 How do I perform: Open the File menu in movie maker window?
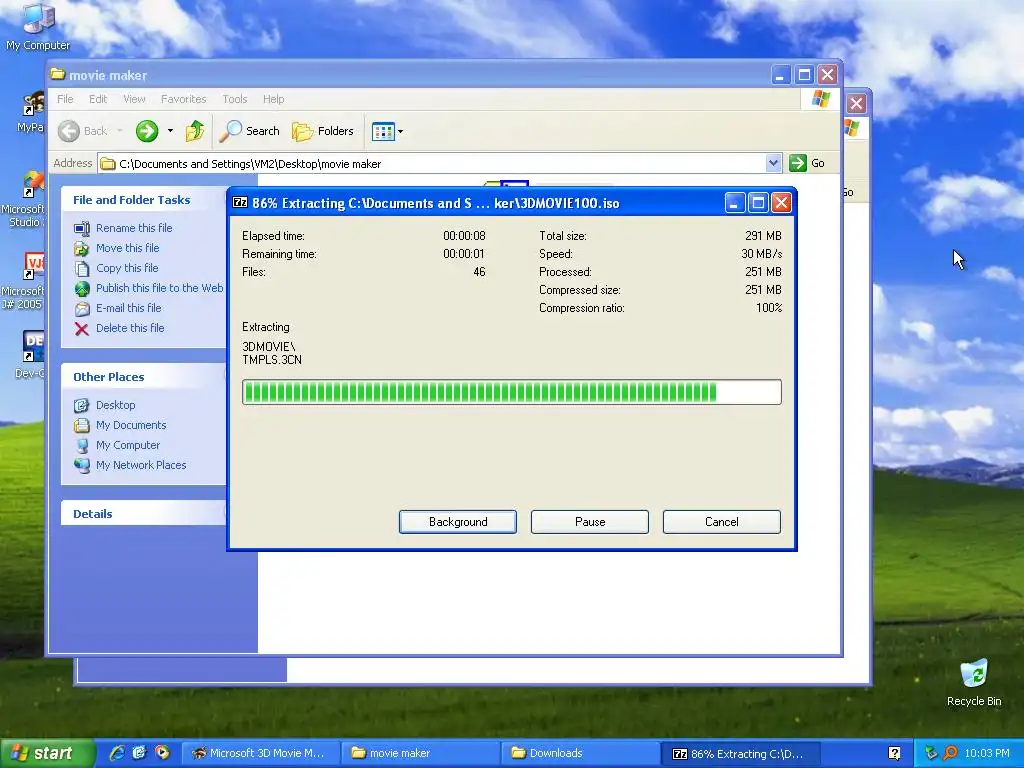click(x=65, y=99)
